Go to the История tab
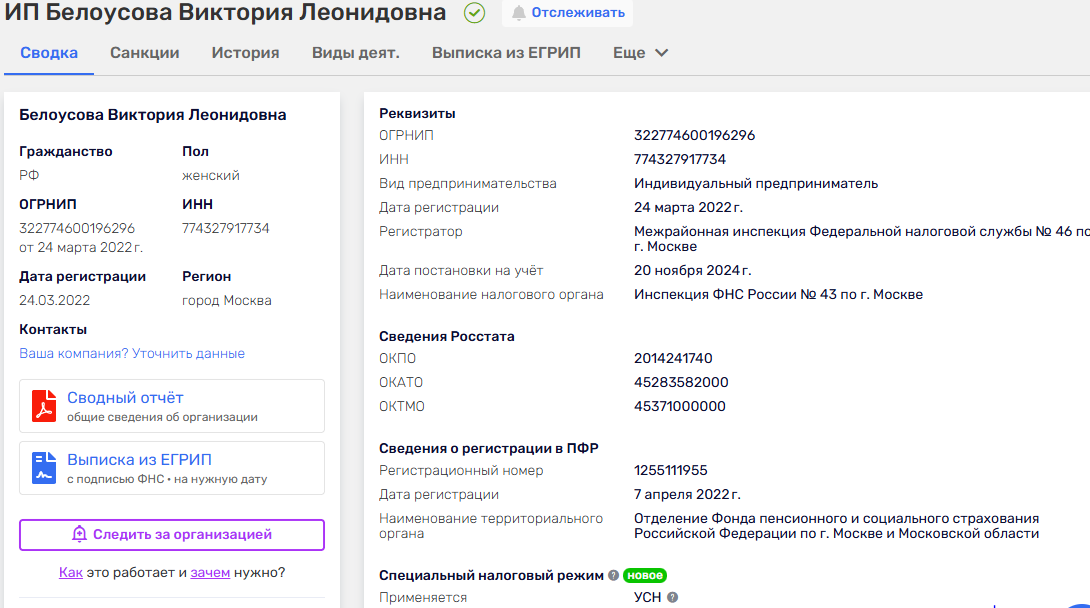This screenshot has height=608, width=1090. [x=245, y=53]
